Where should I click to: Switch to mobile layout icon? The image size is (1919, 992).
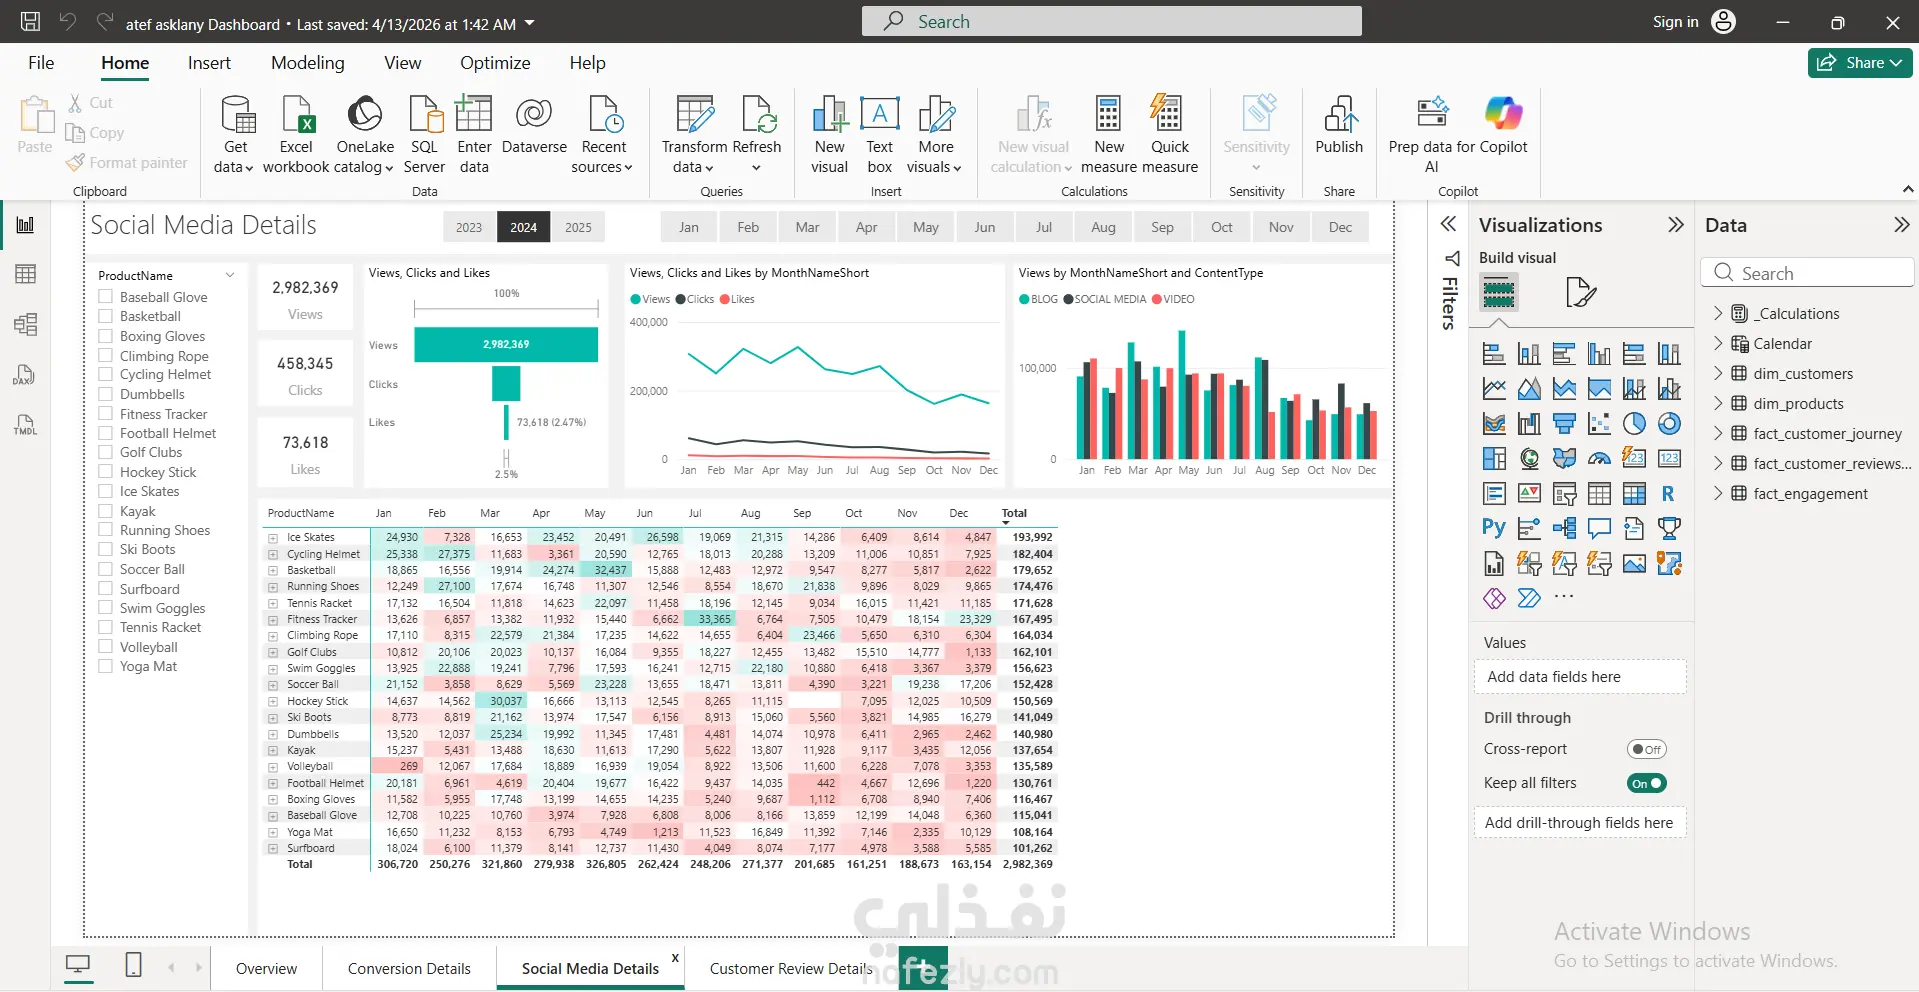pos(133,965)
